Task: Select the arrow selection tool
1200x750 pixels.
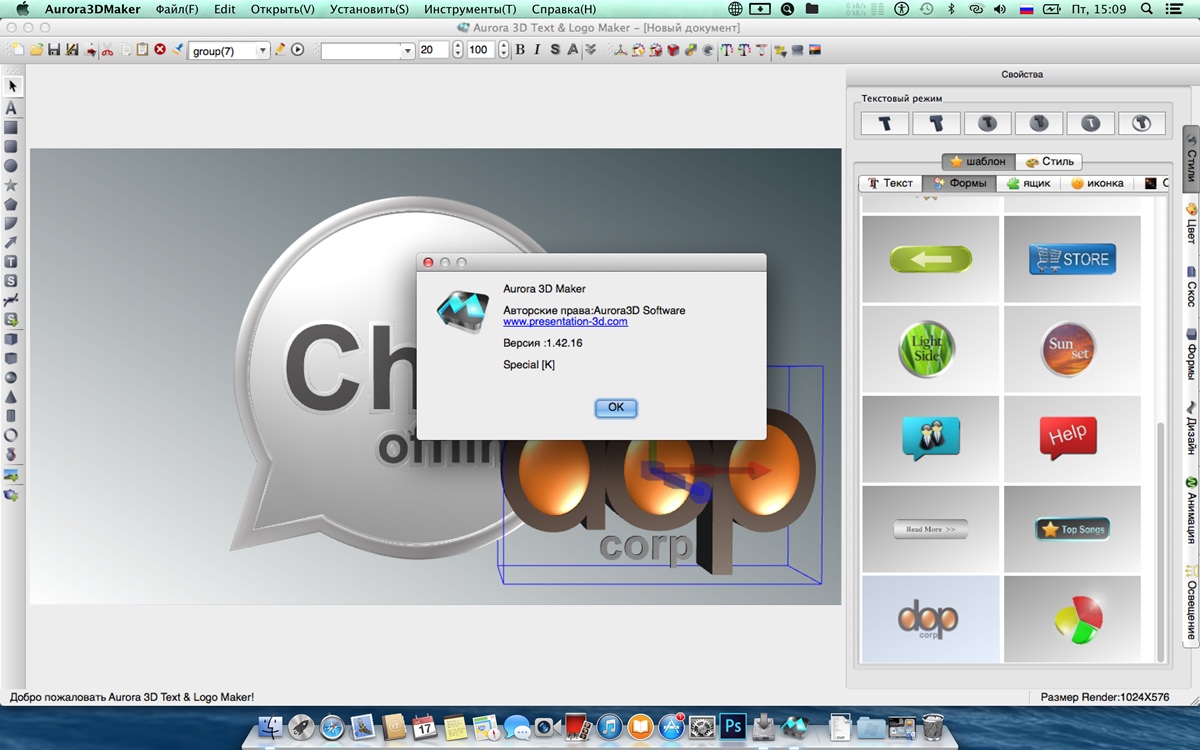Action: (12, 87)
